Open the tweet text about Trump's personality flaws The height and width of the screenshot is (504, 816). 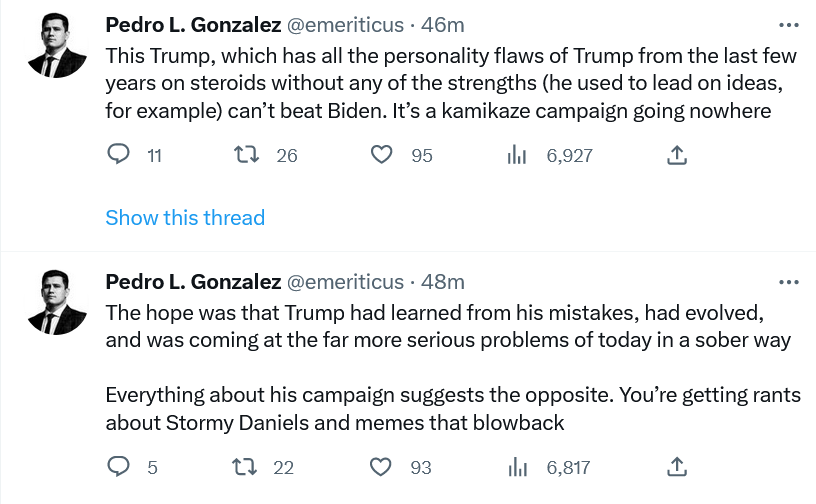point(440,82)
